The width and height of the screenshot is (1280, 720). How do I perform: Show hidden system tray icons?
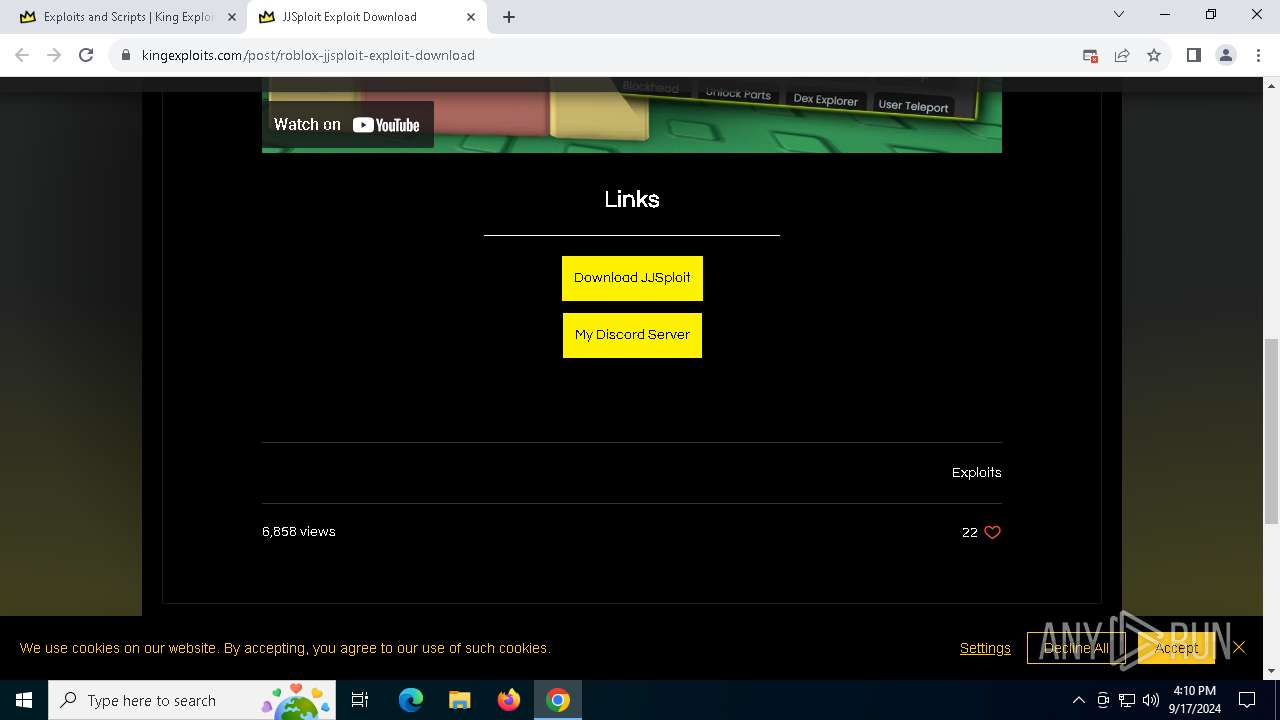coord(1078,700)
